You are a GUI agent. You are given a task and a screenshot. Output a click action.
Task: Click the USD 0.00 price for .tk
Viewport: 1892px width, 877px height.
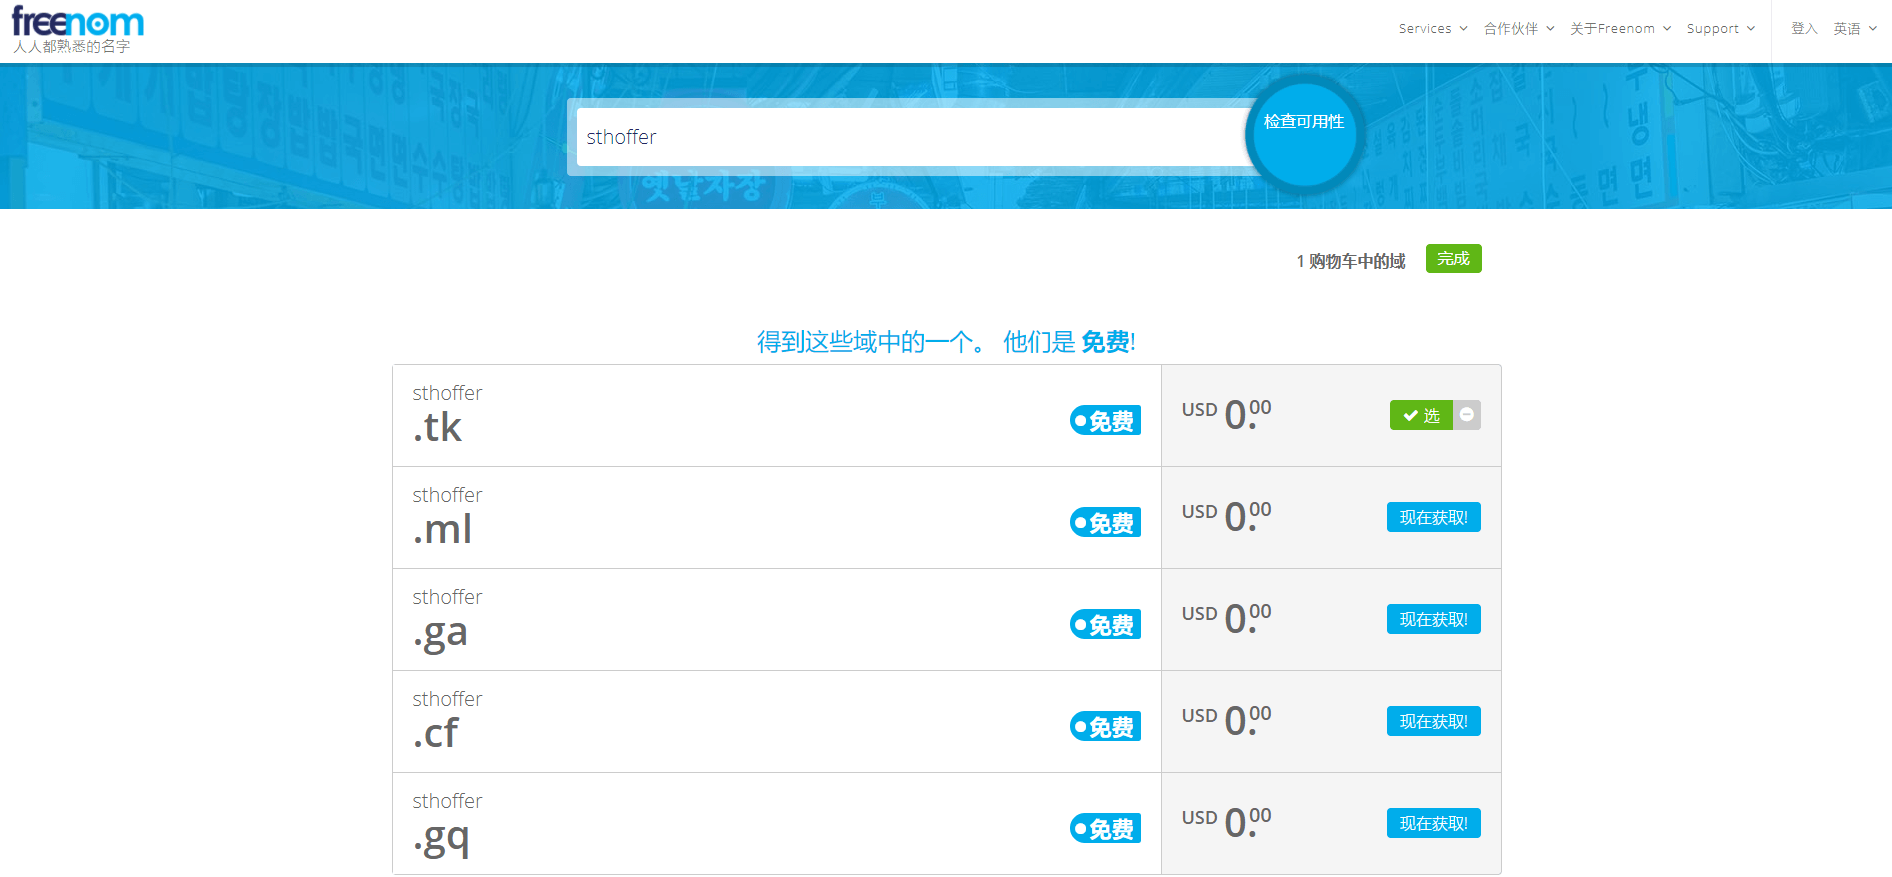pos(1226,414)
